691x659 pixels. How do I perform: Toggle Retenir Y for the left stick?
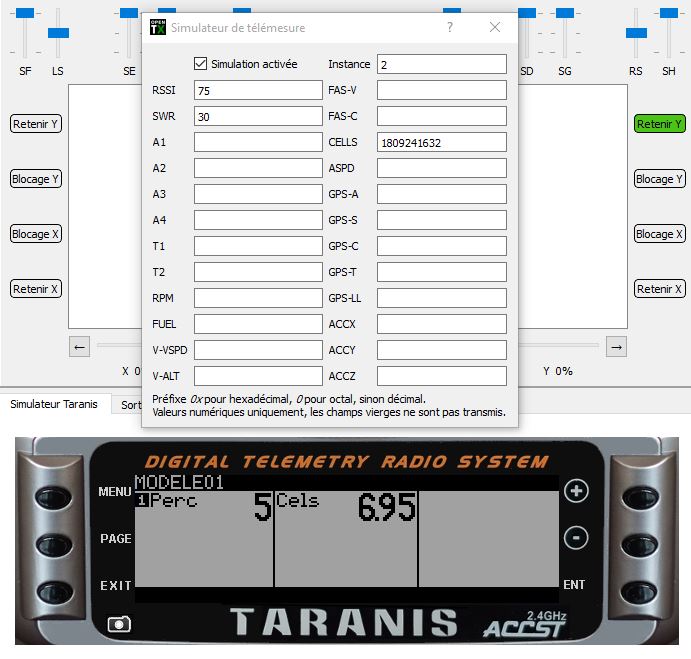(36, 124)
